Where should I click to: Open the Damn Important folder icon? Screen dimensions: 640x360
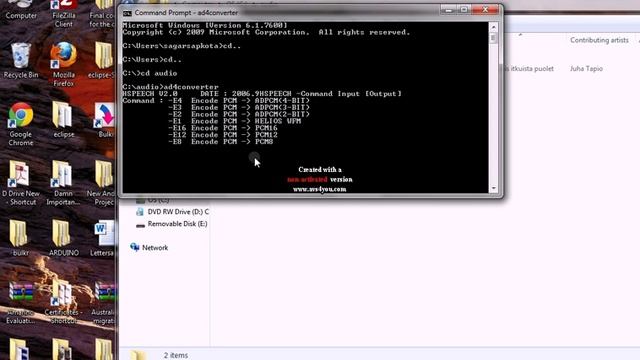tap(63, 183)
